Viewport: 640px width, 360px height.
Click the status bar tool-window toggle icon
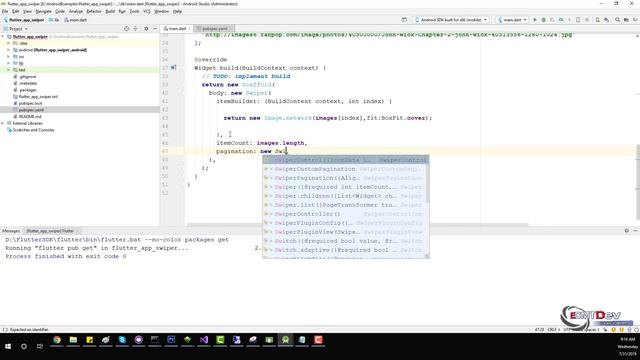pyautogui.click(x=5, y=329)
